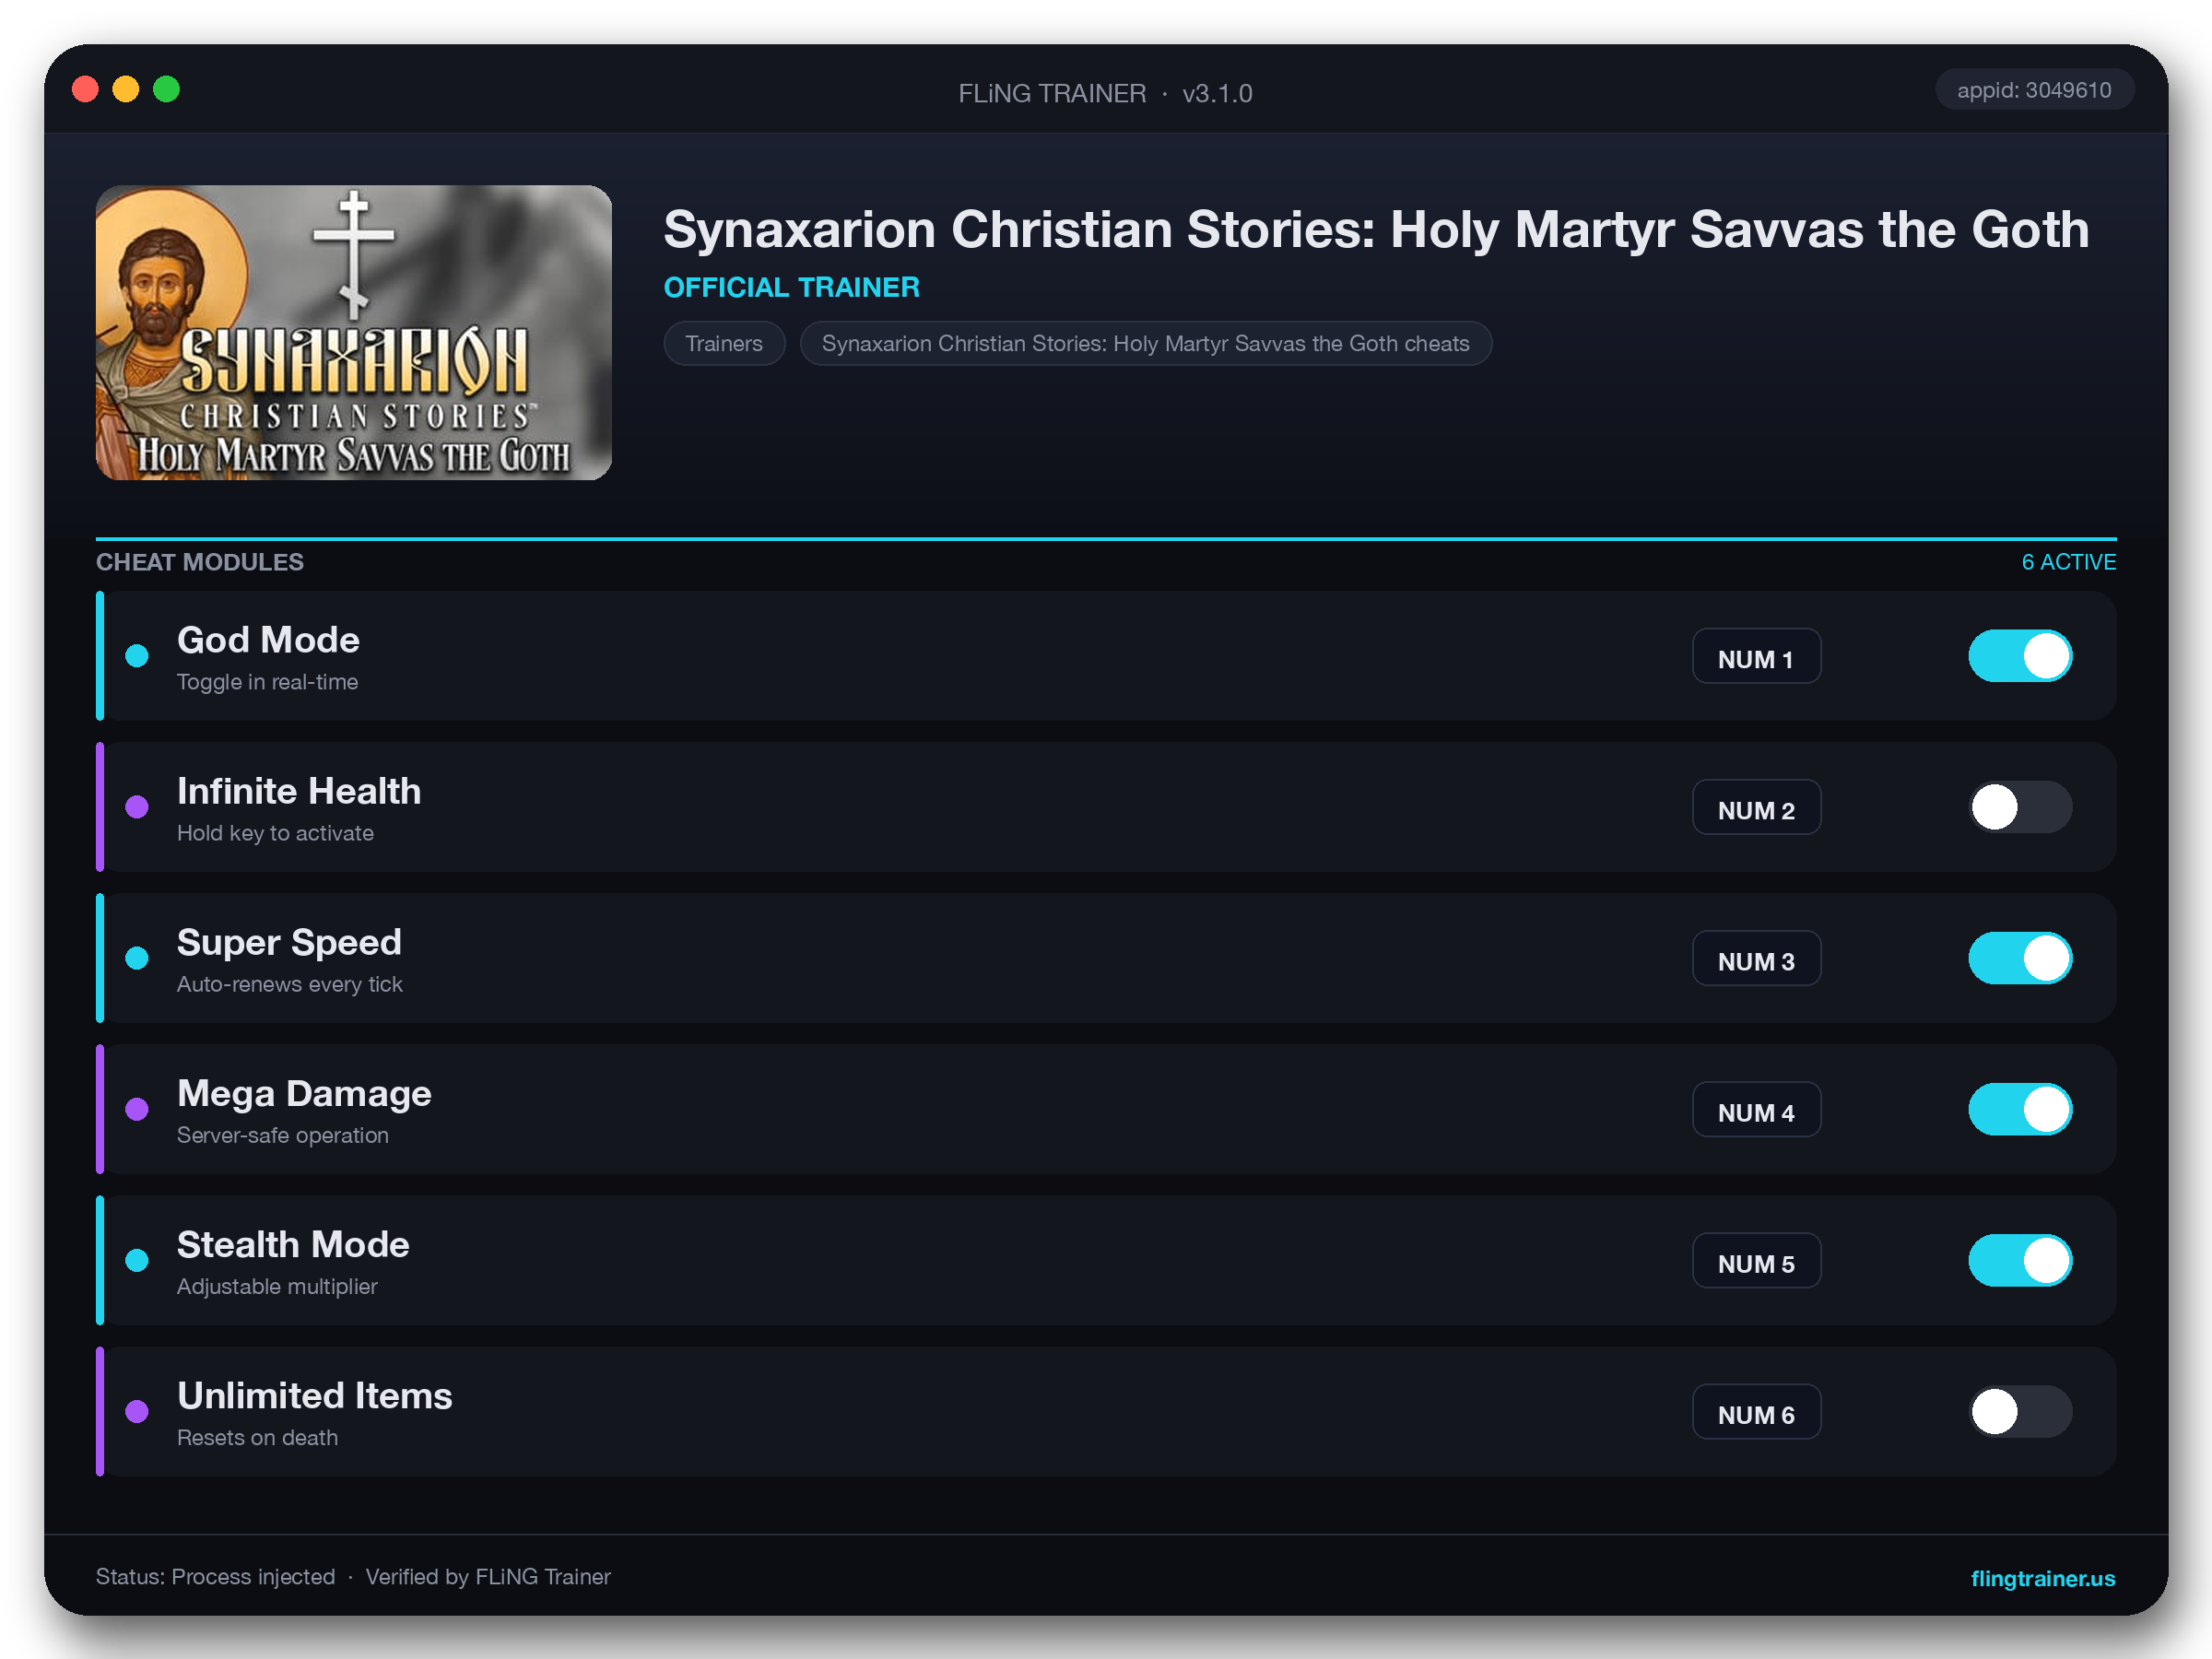Select the Infinite Health module title
Viewport: 2212px width, 1659px height.
tap(299, 791)
